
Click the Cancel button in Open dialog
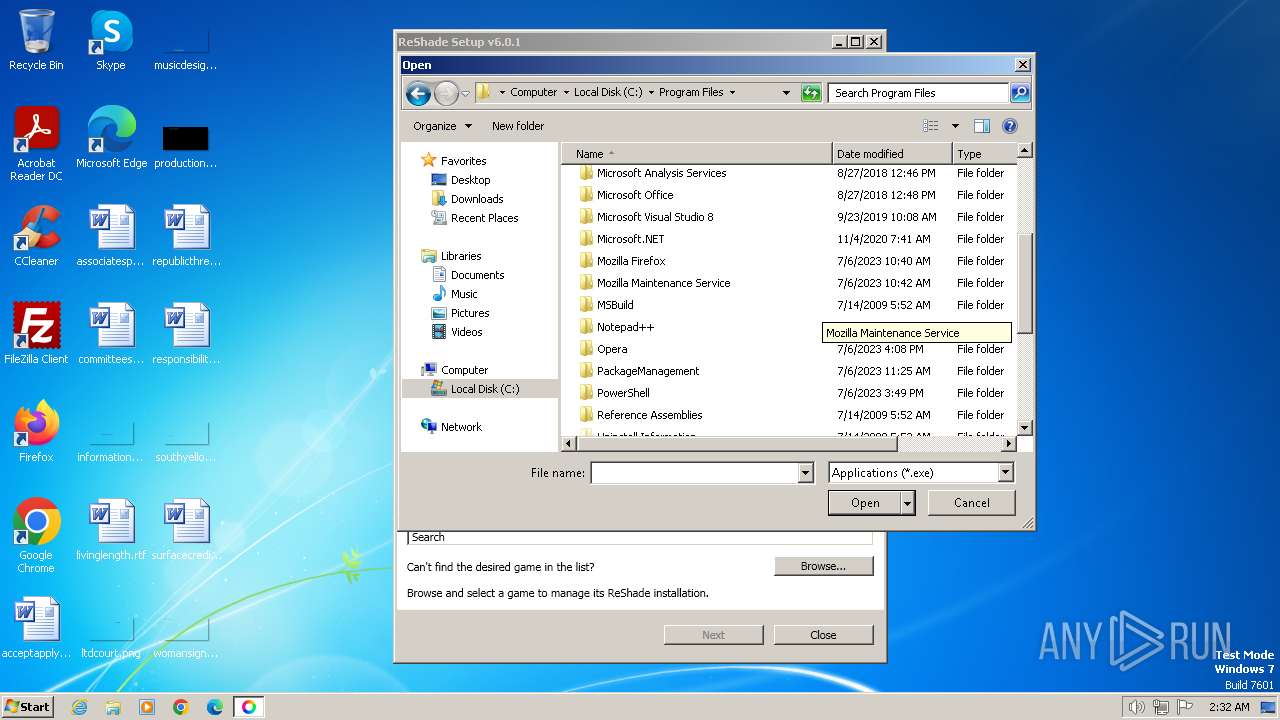click(x=972, y=503)
